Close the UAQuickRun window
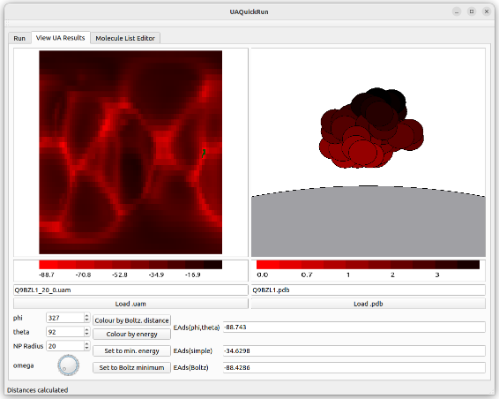Screen dimensions: 499x399 487,12
